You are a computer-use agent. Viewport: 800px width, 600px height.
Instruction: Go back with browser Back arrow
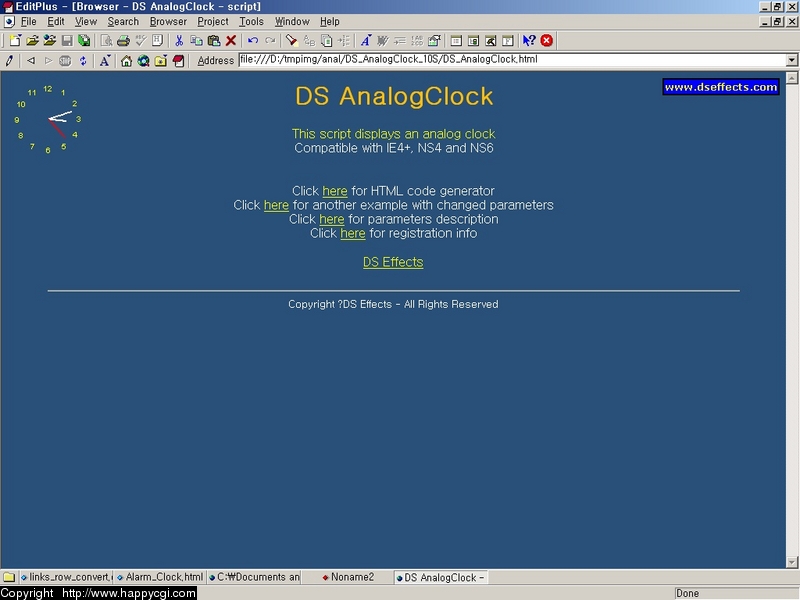[x=31, y=61]
